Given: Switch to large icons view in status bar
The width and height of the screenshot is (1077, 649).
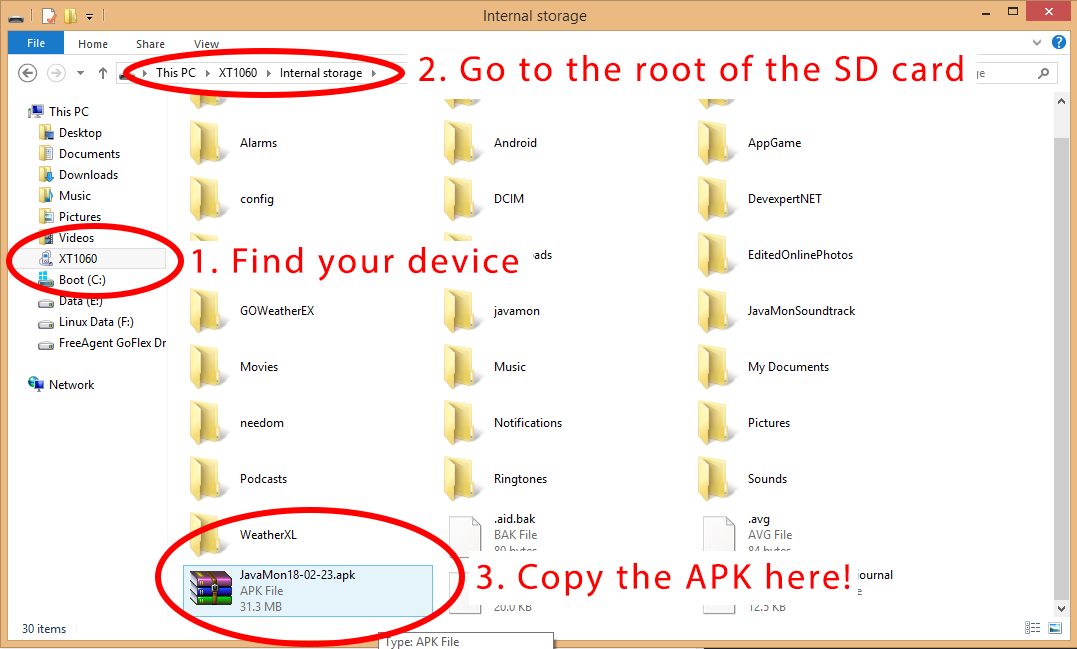Looking at the screenshot, I should (x=1054, y=628).
